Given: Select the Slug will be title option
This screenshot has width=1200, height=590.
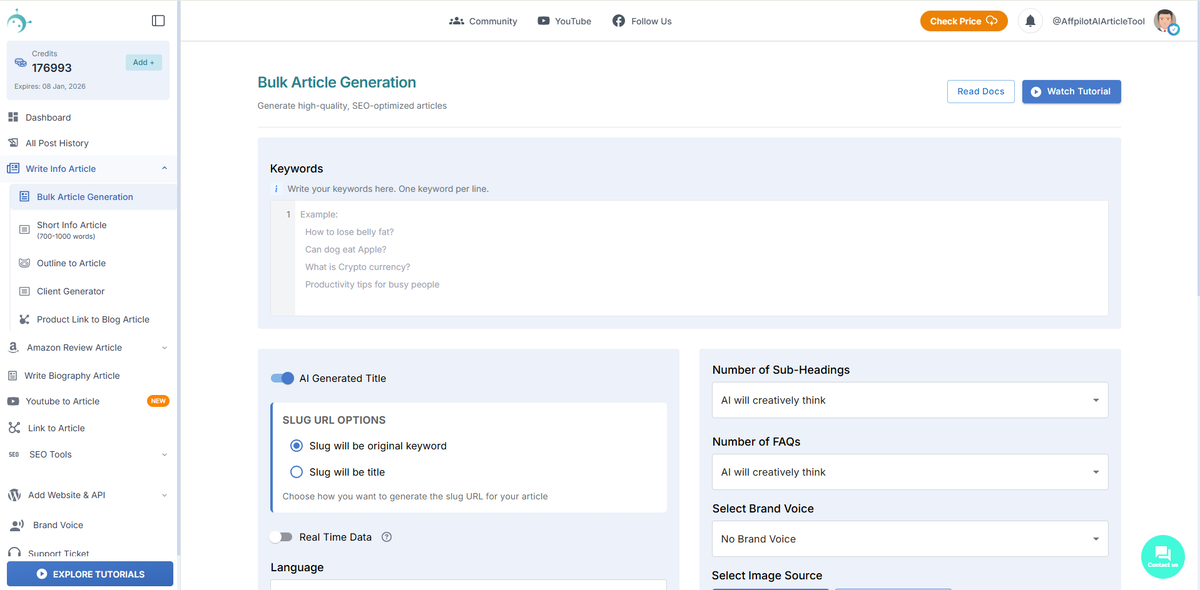Looking at the screenshot, I should (296, 471).
